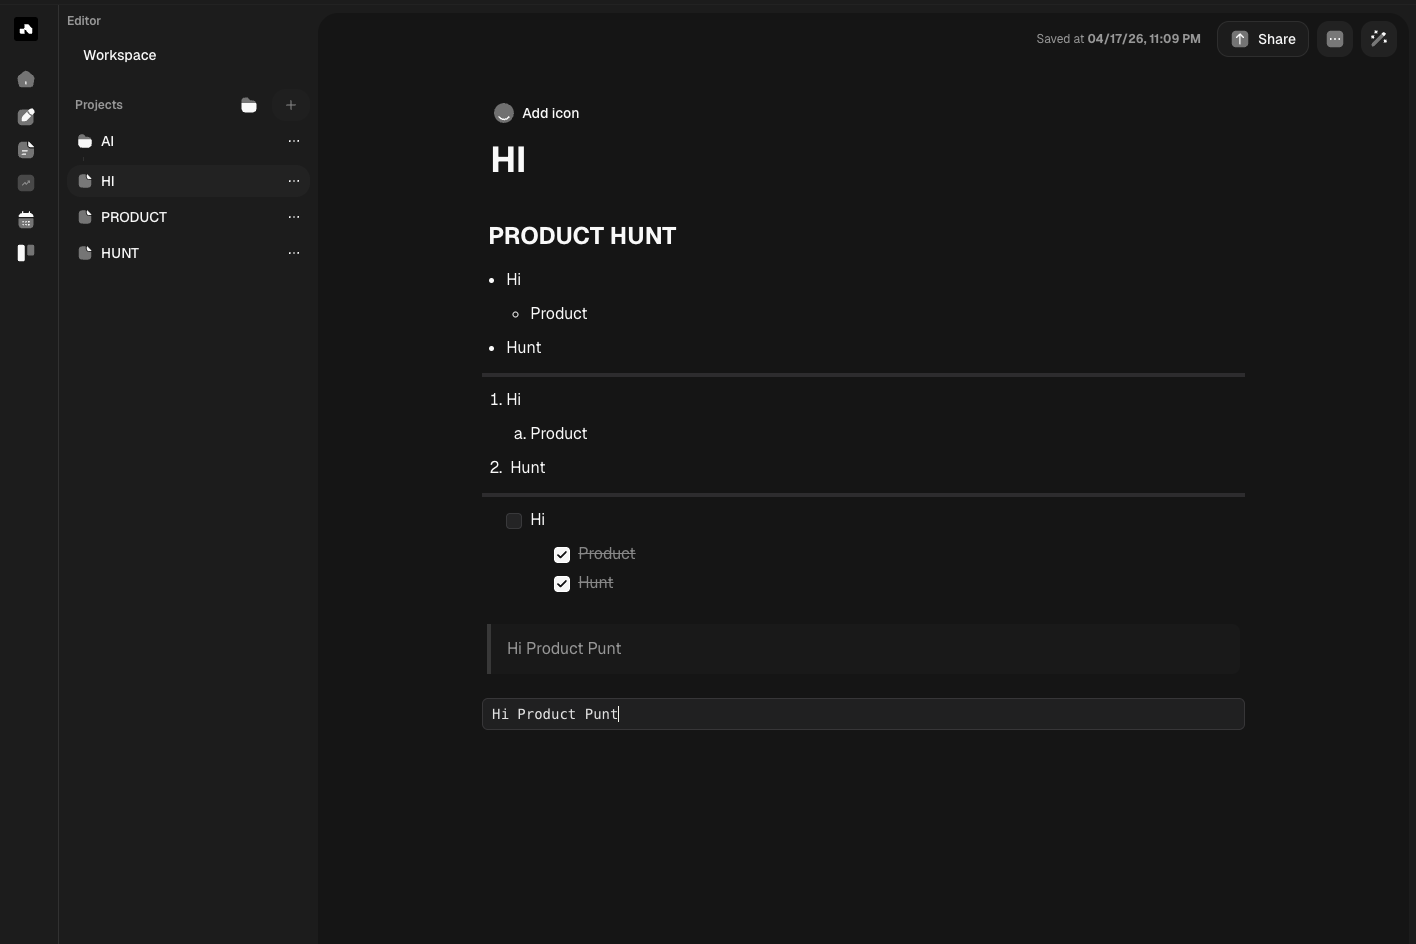Viewport: 1416px width, 944px height.
Task: Click the page title HI
Action: pyautogui.click(x=508, y=160)
